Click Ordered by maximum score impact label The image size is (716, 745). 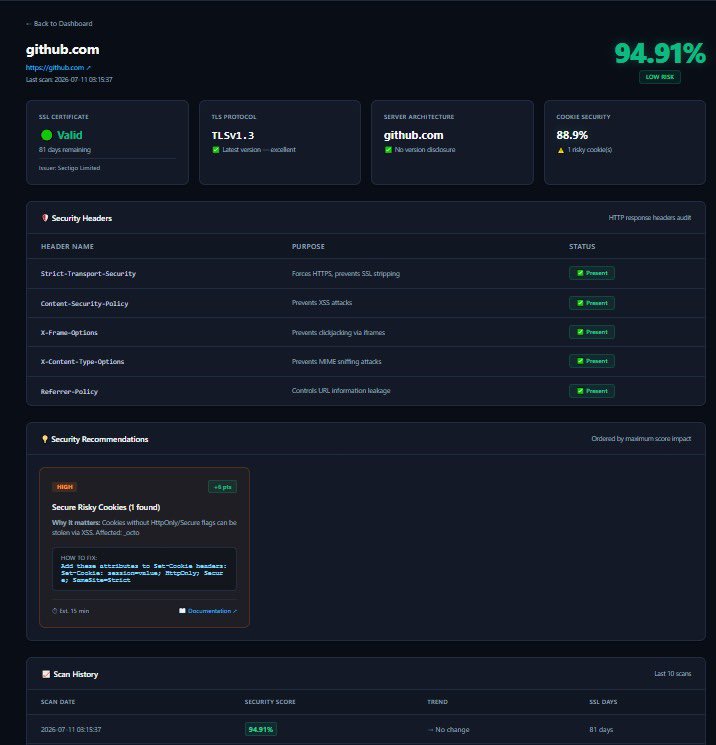[641, 439]
